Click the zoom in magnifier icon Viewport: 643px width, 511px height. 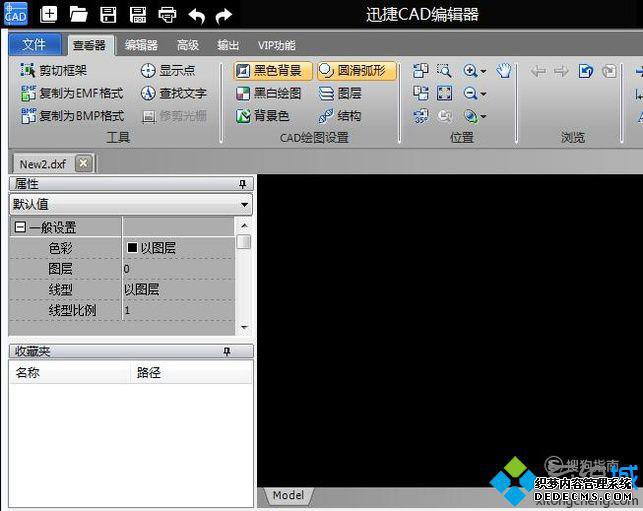470,71
